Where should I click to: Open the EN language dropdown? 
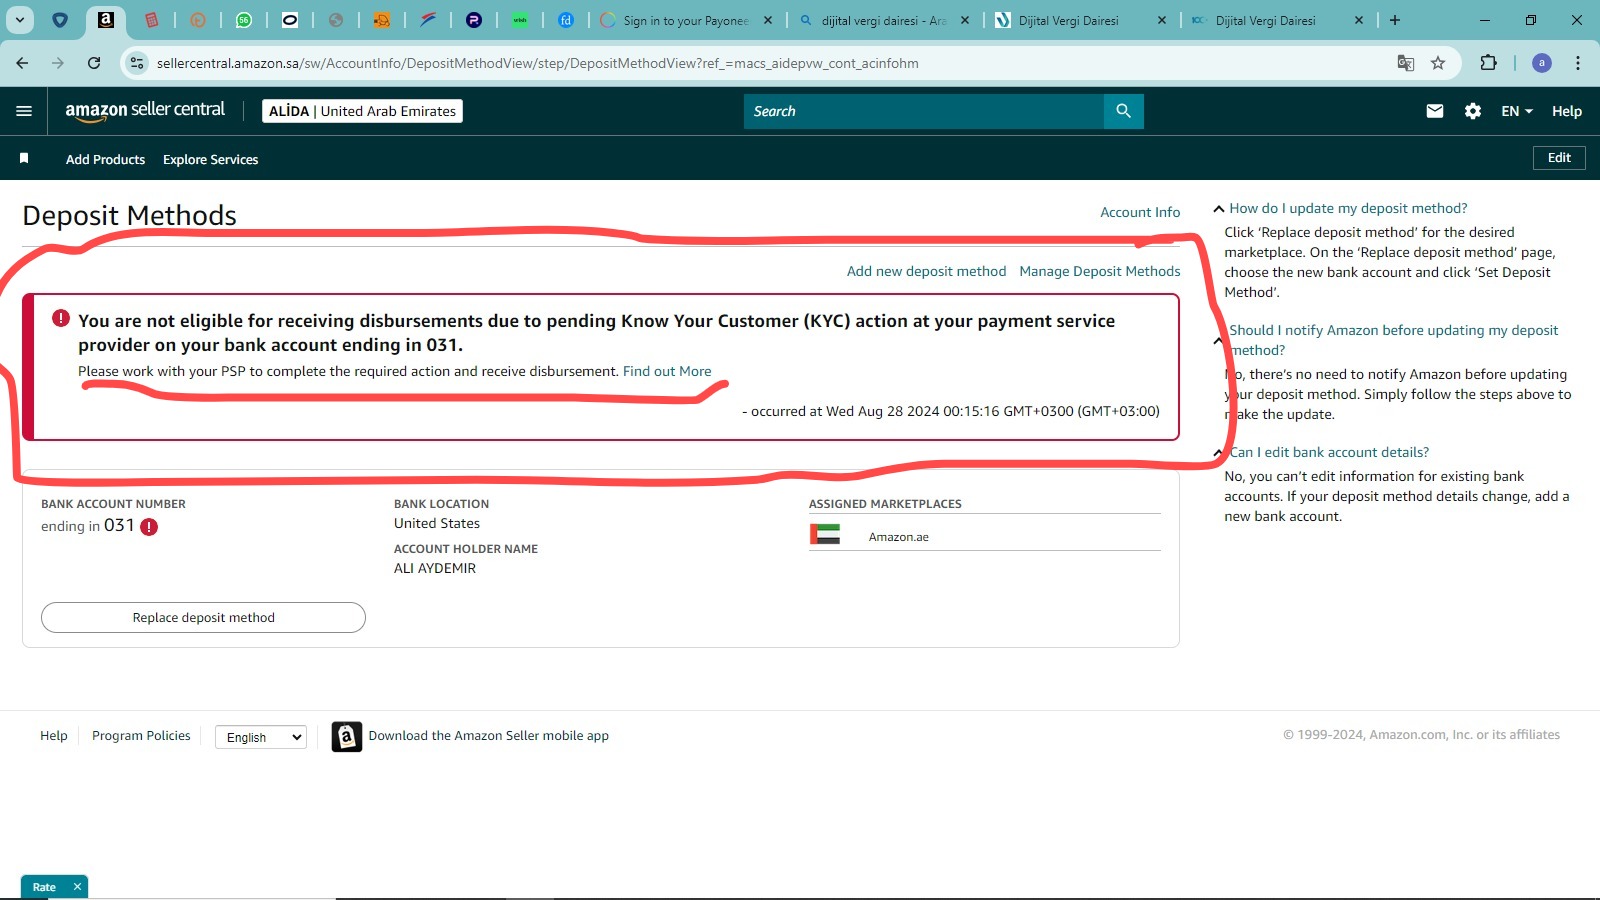[x=1517, y=111]
